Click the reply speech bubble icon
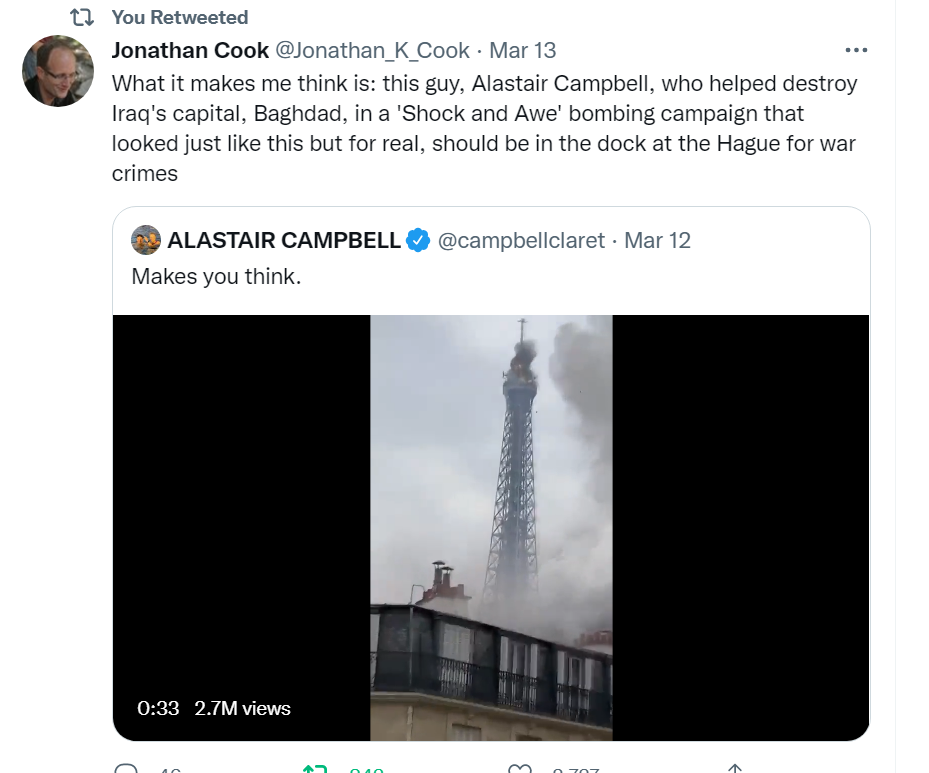 click(x=127, y=770)
